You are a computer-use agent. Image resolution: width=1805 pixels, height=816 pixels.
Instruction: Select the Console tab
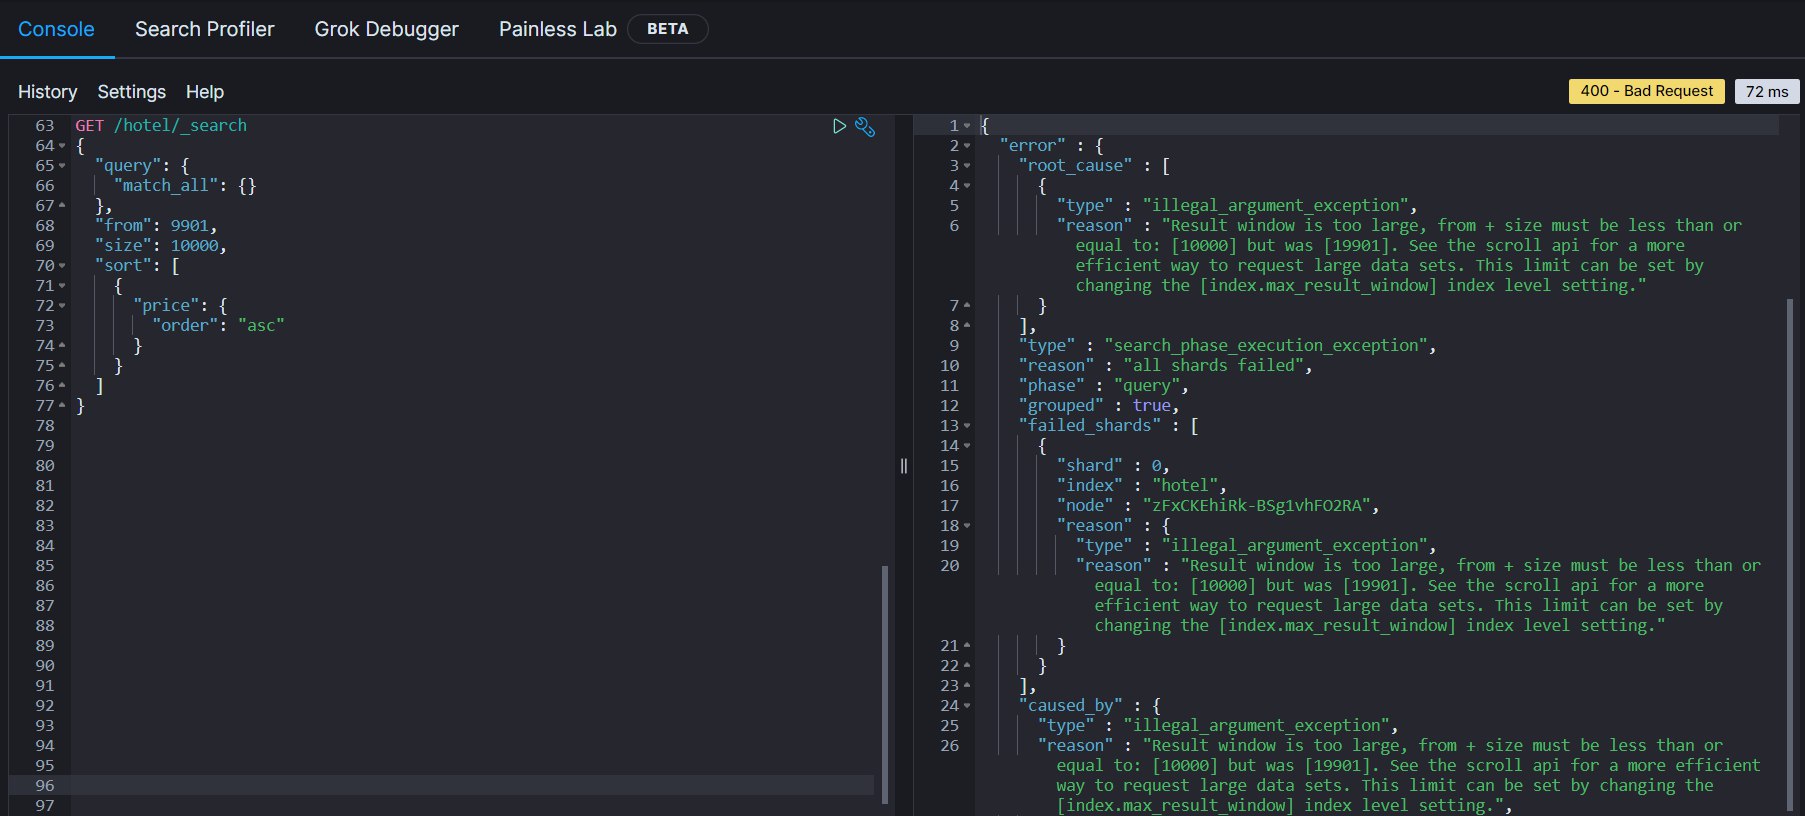pyautogui.click(x=56, y=29)
